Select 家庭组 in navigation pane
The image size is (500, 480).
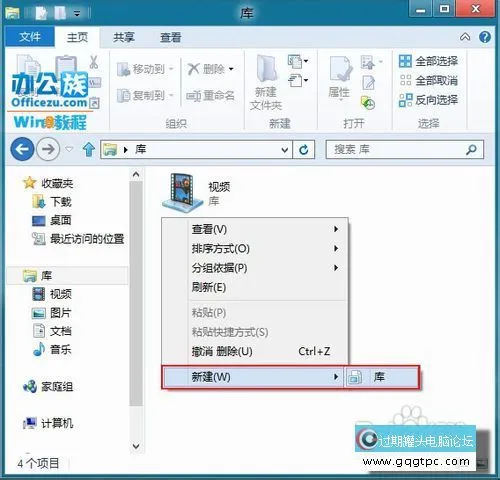tap(48, 387)
